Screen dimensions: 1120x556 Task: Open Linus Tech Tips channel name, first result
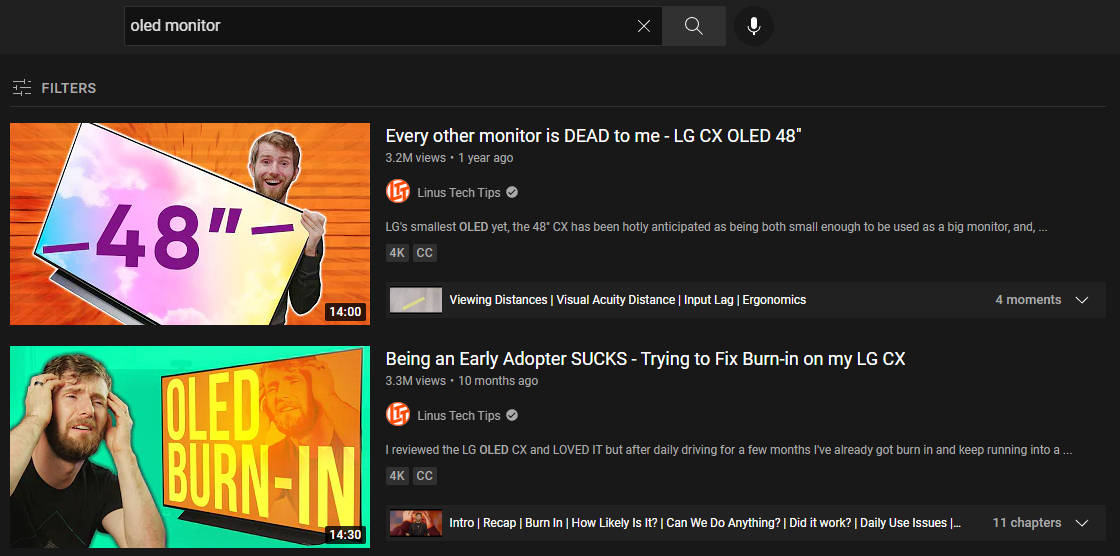459,192
